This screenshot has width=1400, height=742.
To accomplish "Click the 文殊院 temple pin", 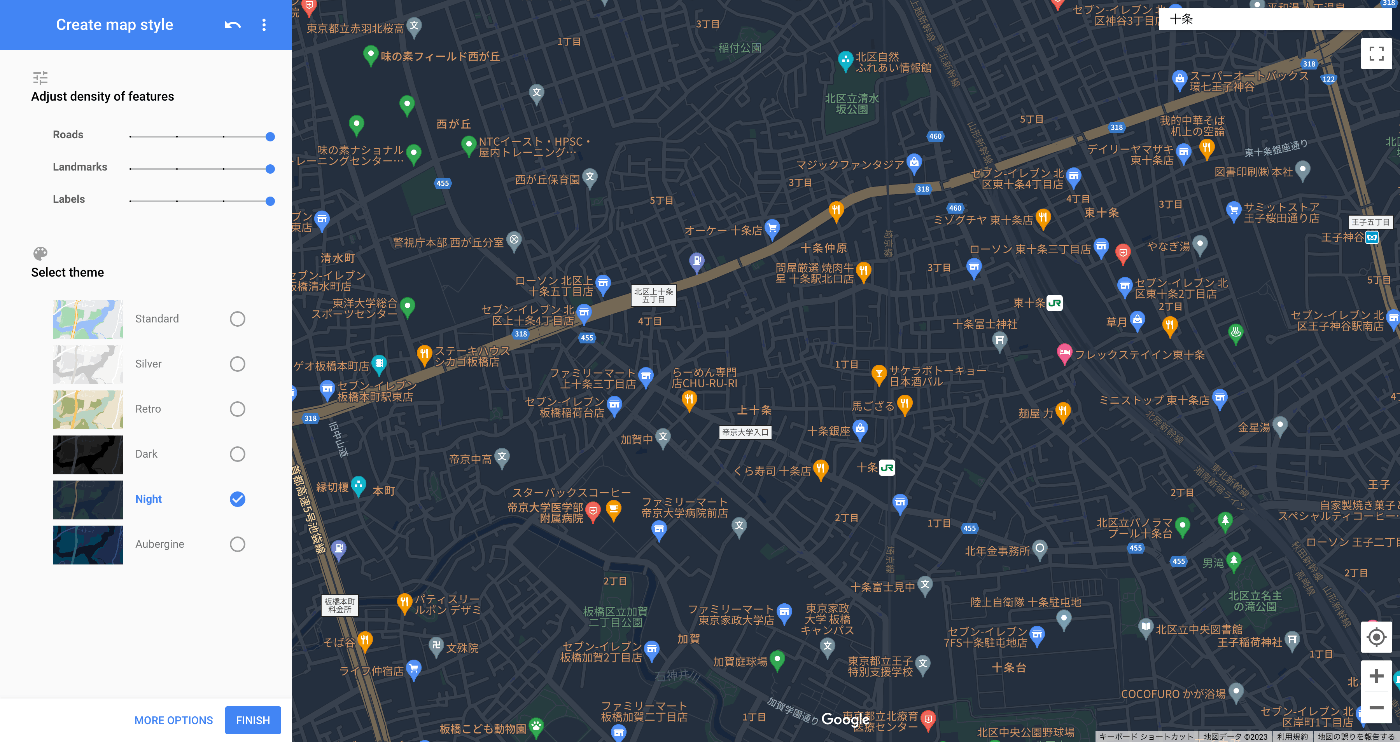I will coord(437,647).
